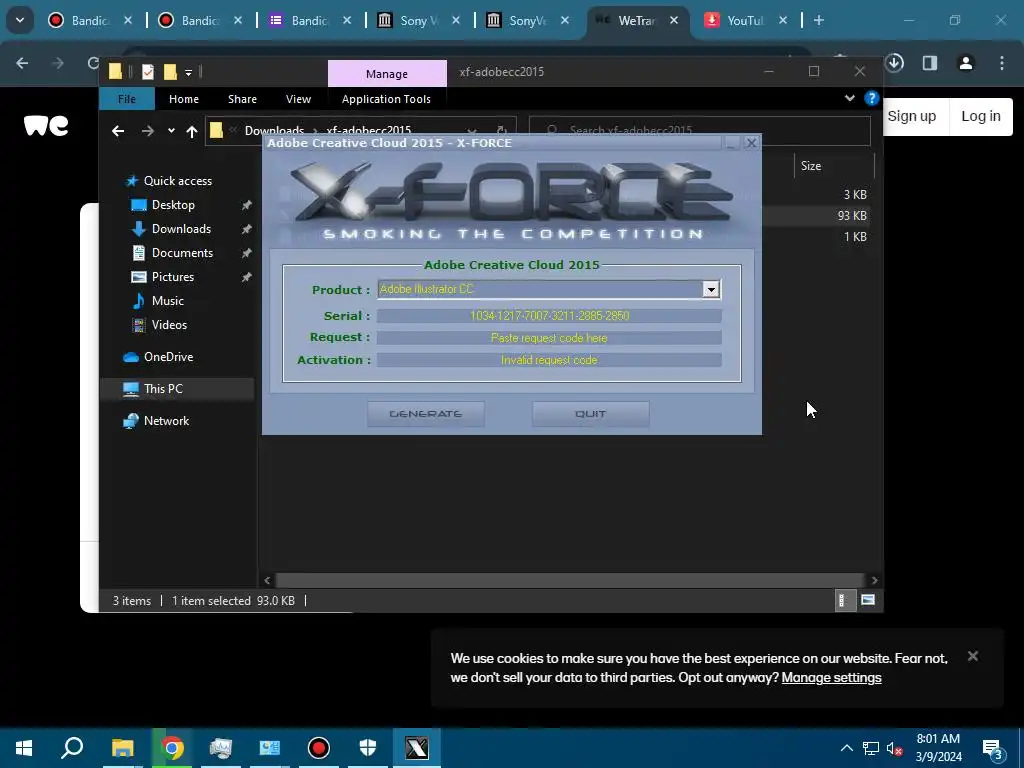Click New folder icon in Explorer title bar
The image size is (1024, 768).
click(170, 72)
